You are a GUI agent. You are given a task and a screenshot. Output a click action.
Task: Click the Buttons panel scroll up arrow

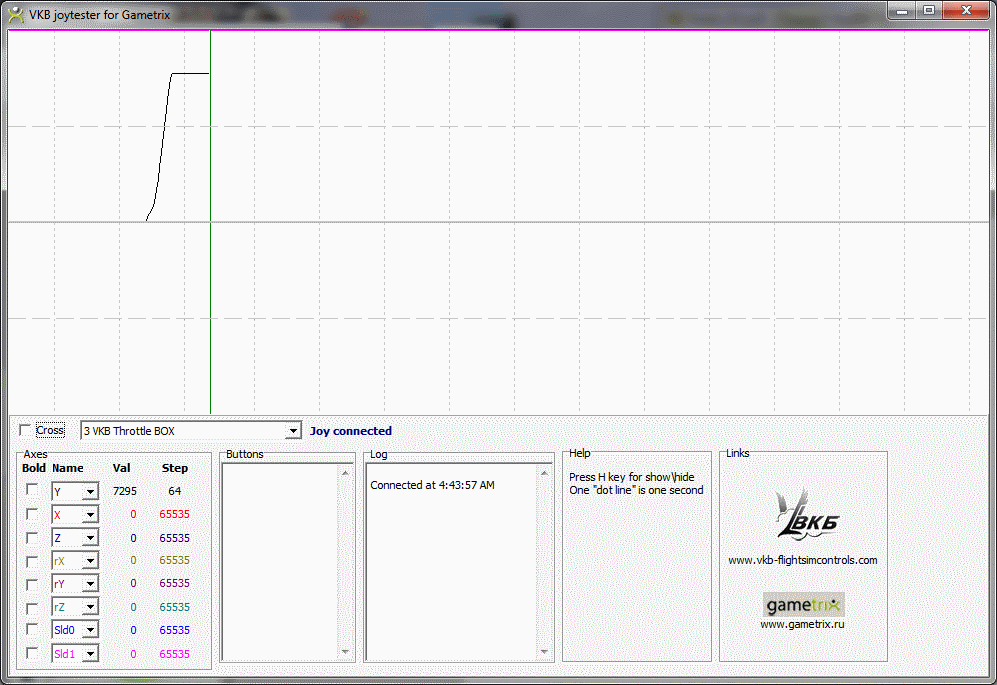(x=345, y=473)
